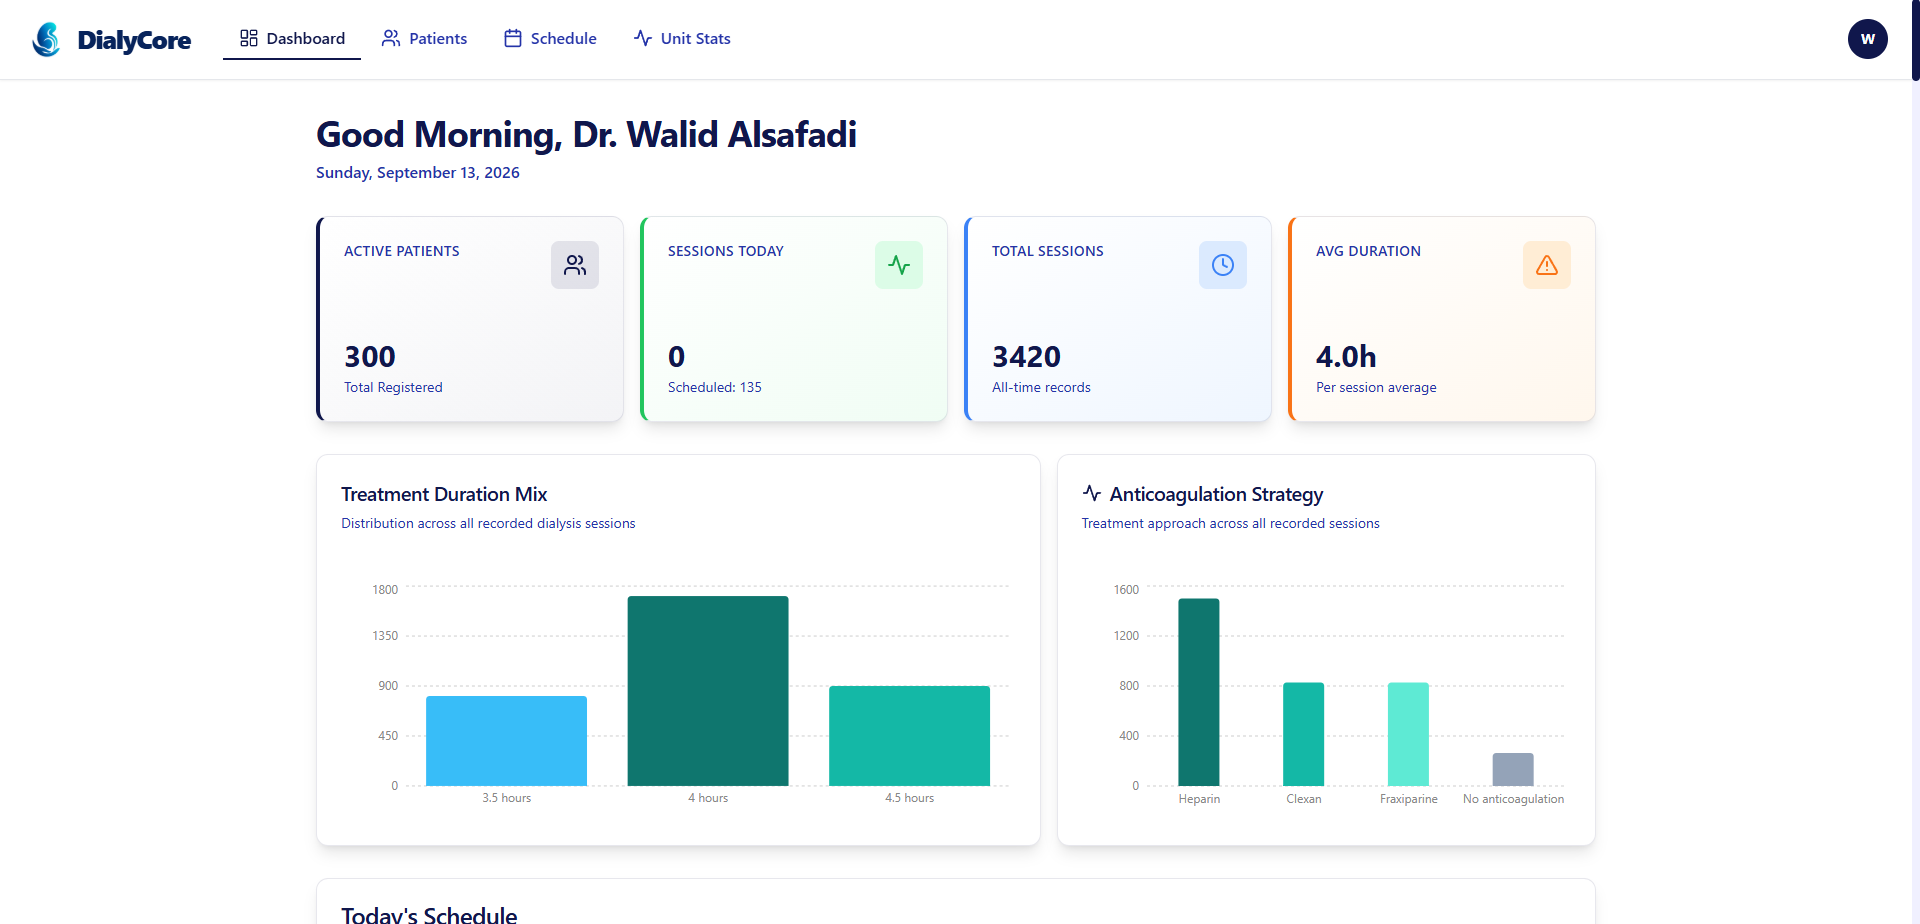Click the 'Treatment Duration Mix' heading
Image resolution: width=1920 pixels, height=924 pixels.
point(444,494)
